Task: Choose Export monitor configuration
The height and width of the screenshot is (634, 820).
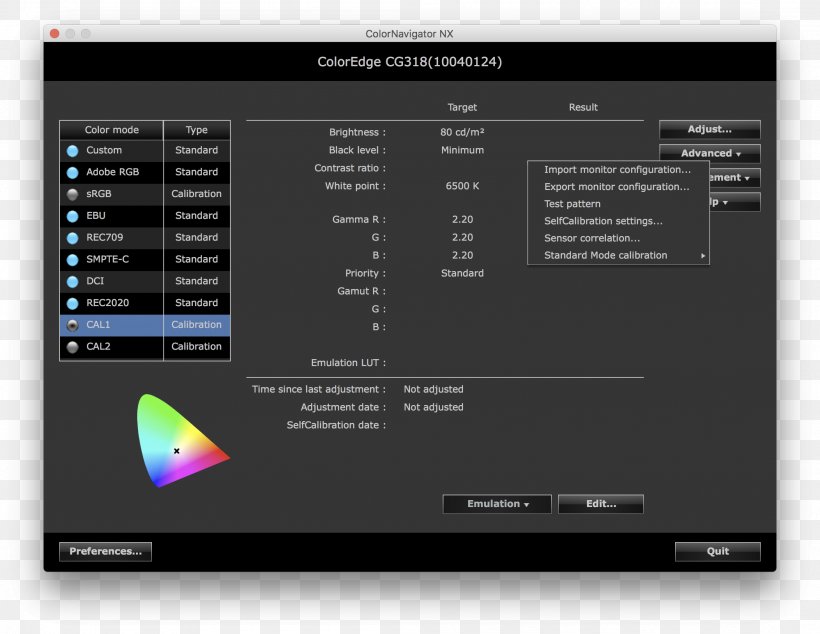Action: (618, 187)
